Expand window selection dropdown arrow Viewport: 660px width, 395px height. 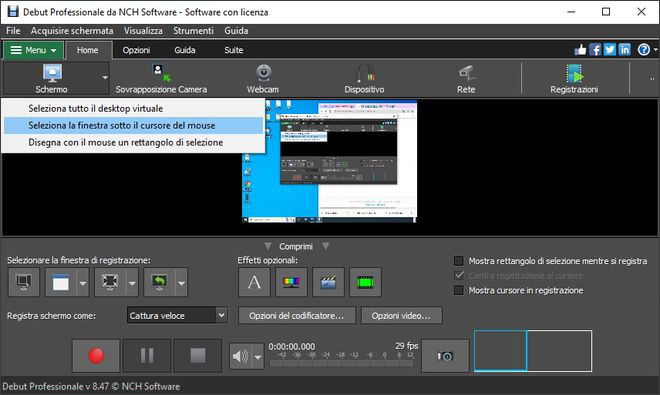[x=83, y=282]
